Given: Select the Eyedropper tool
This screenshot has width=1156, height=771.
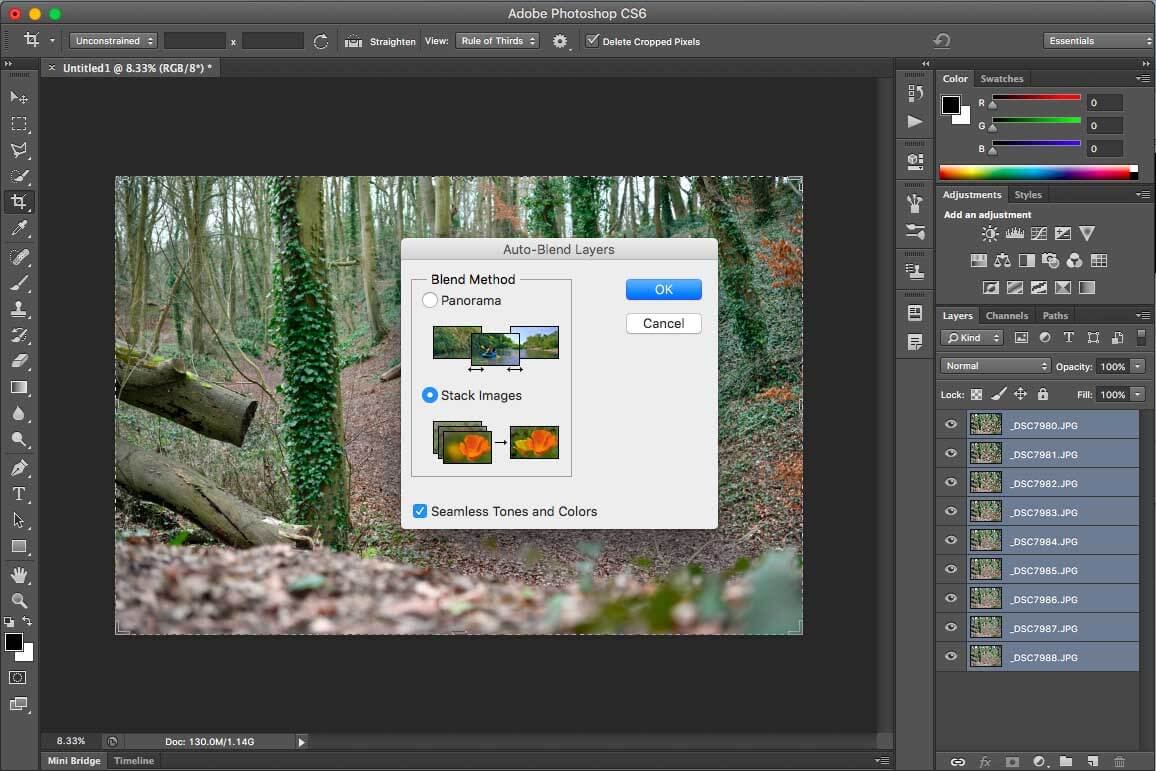Looking at the screenshot, I should click(x=19, y=228).
